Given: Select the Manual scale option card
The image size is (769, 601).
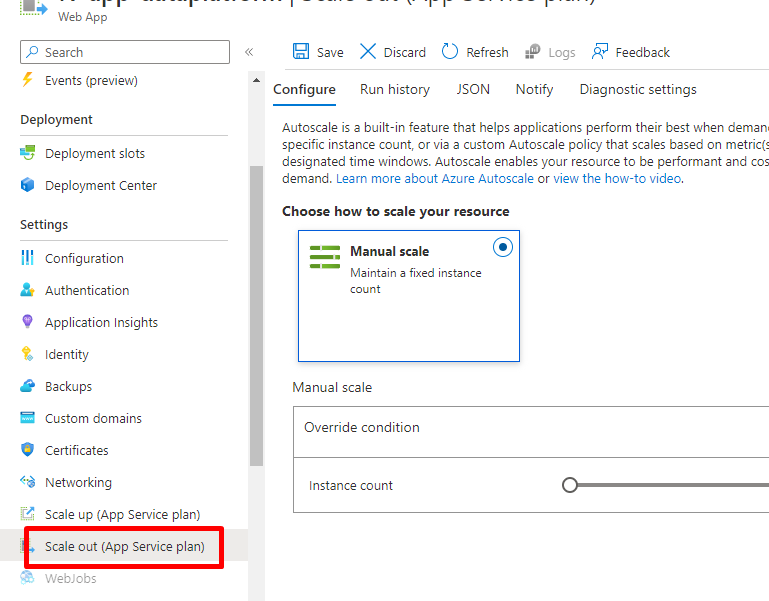Looking at the screenshot, I should (409, 296).
